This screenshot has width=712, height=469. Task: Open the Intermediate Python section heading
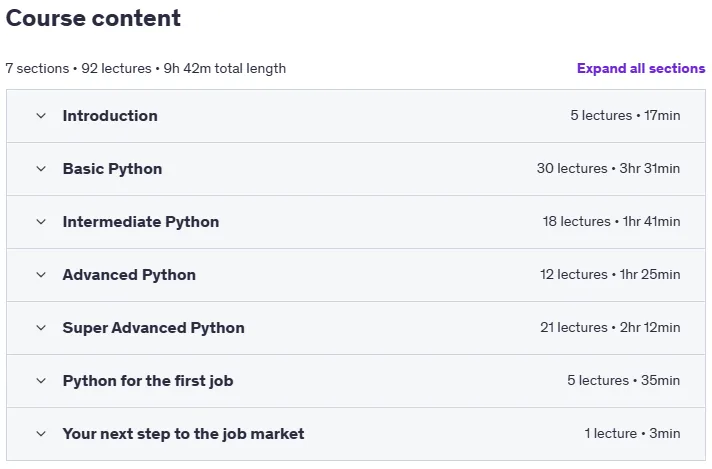click(141, 222)
